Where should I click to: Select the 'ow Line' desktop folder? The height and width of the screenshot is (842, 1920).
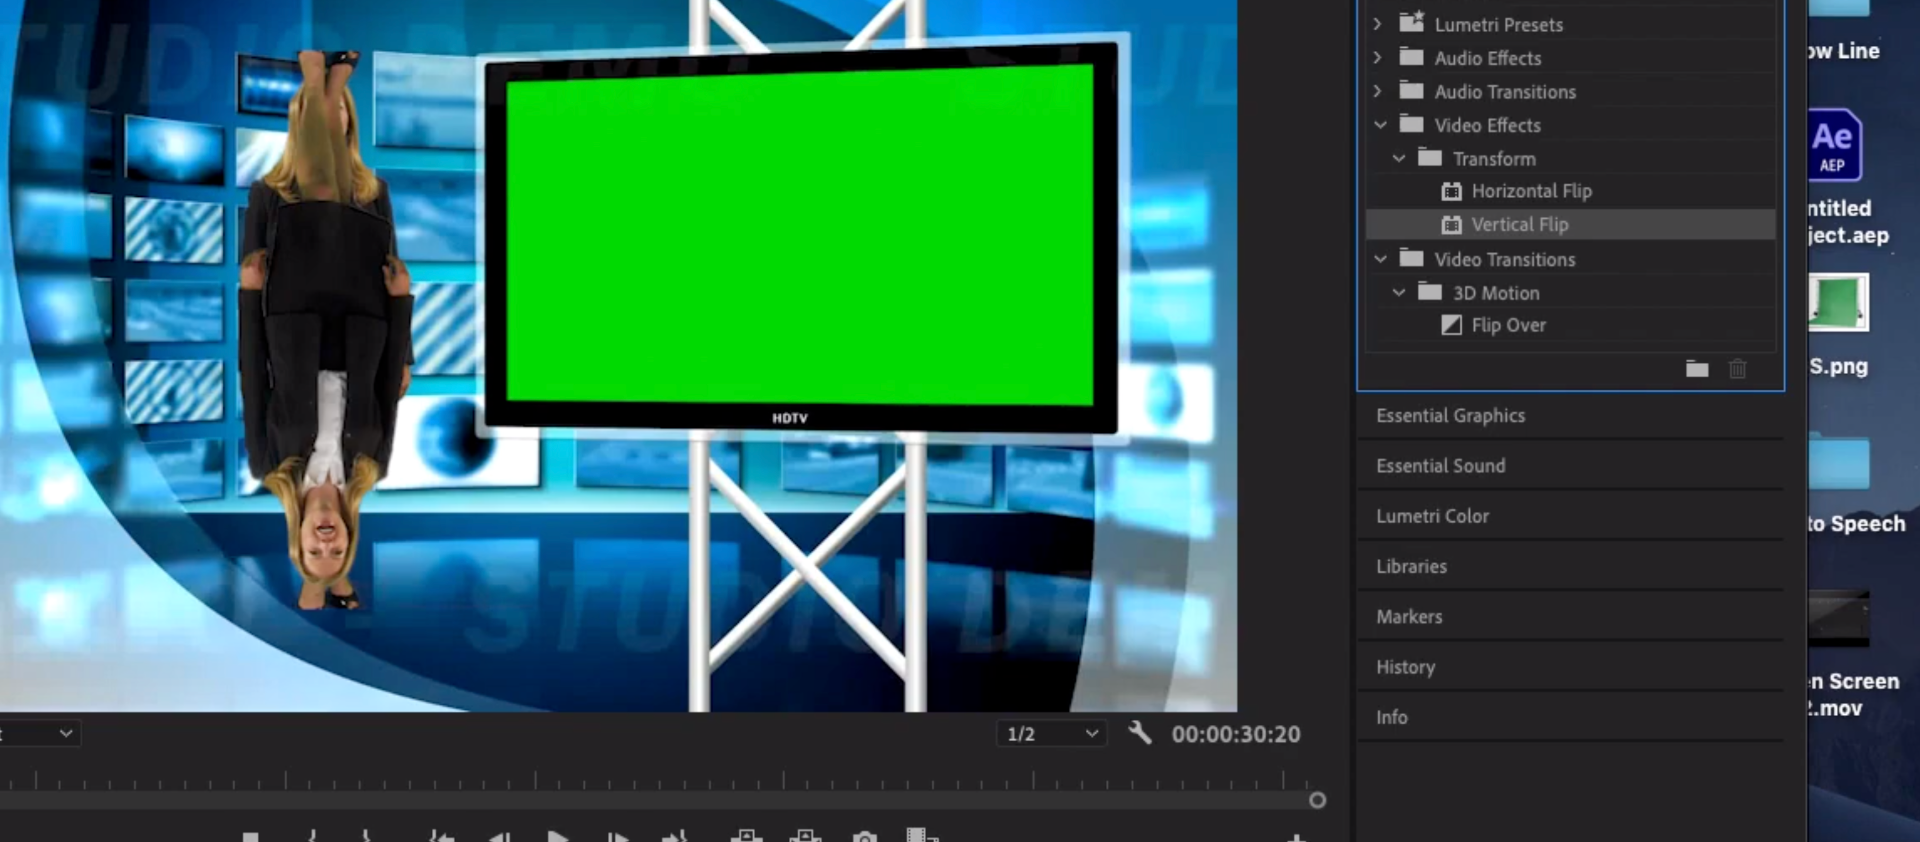click(x=1838, y=8)
